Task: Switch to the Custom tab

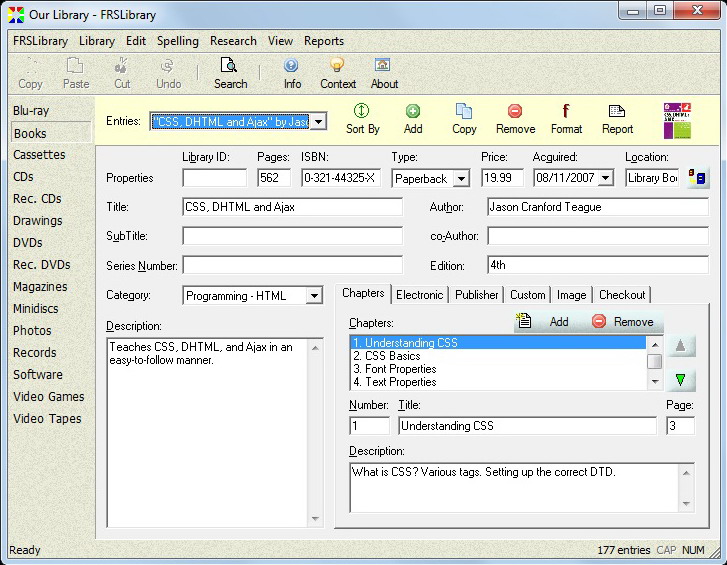Action: pyautogui.click(x=527, y=295)
